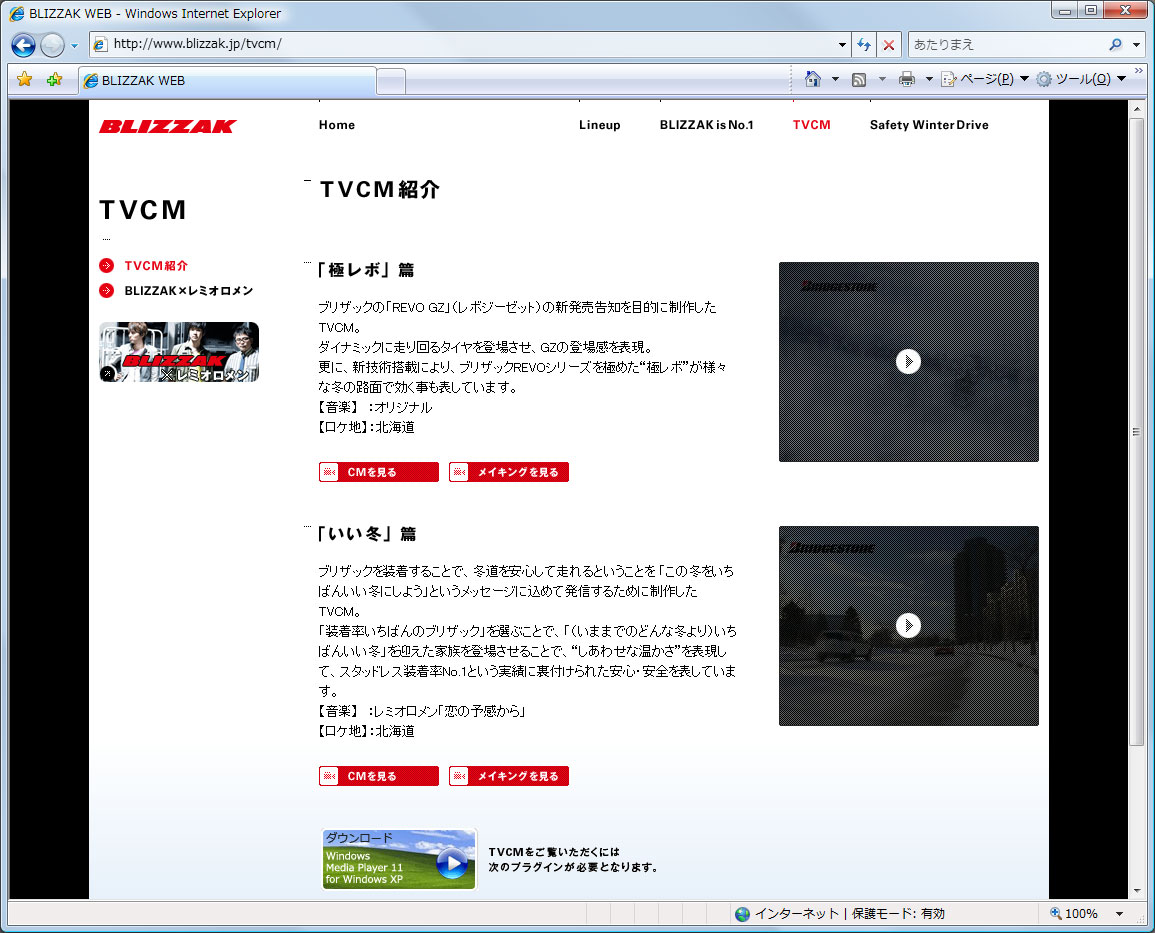Open the recent pages dropdown beside Forward
The image size is (1155, 933).
[74, 46]
